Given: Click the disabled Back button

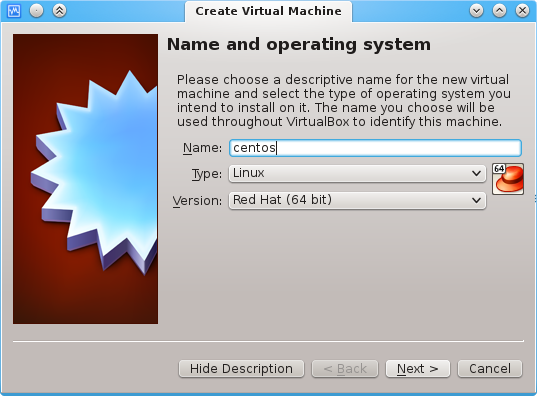Looking at the screenshot, I should coord(345,369).
